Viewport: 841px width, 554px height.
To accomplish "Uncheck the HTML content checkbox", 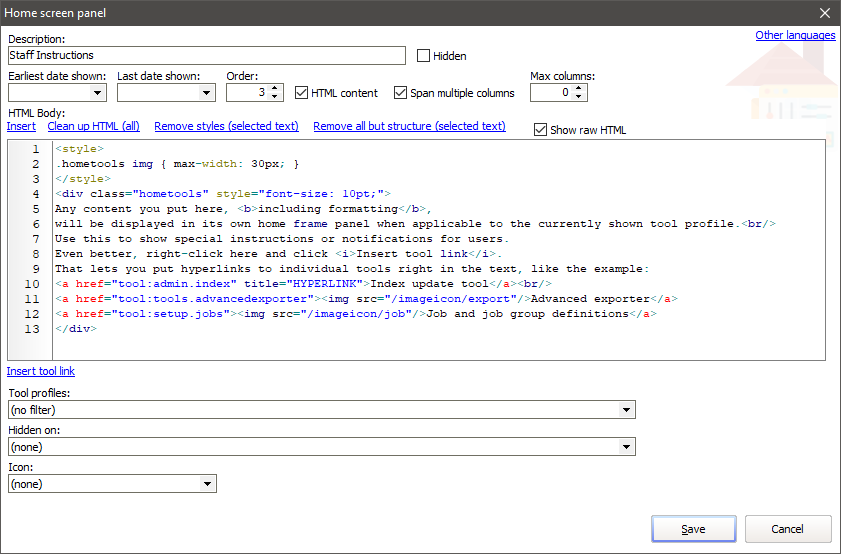I will point(301,93).
